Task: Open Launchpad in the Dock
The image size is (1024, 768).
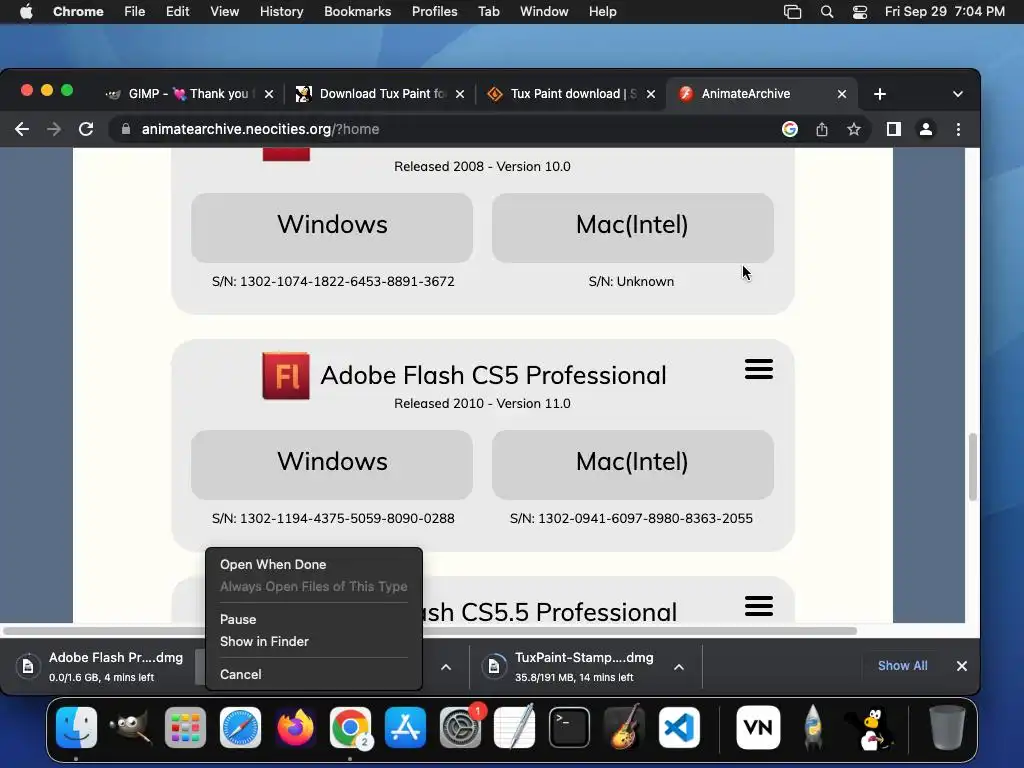Action: pos(185,727)
